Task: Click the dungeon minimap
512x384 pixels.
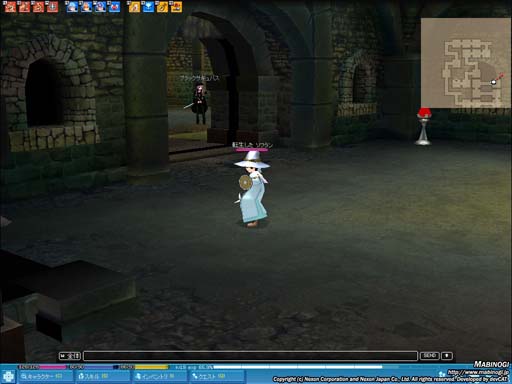Action: [x=466, y=63]
